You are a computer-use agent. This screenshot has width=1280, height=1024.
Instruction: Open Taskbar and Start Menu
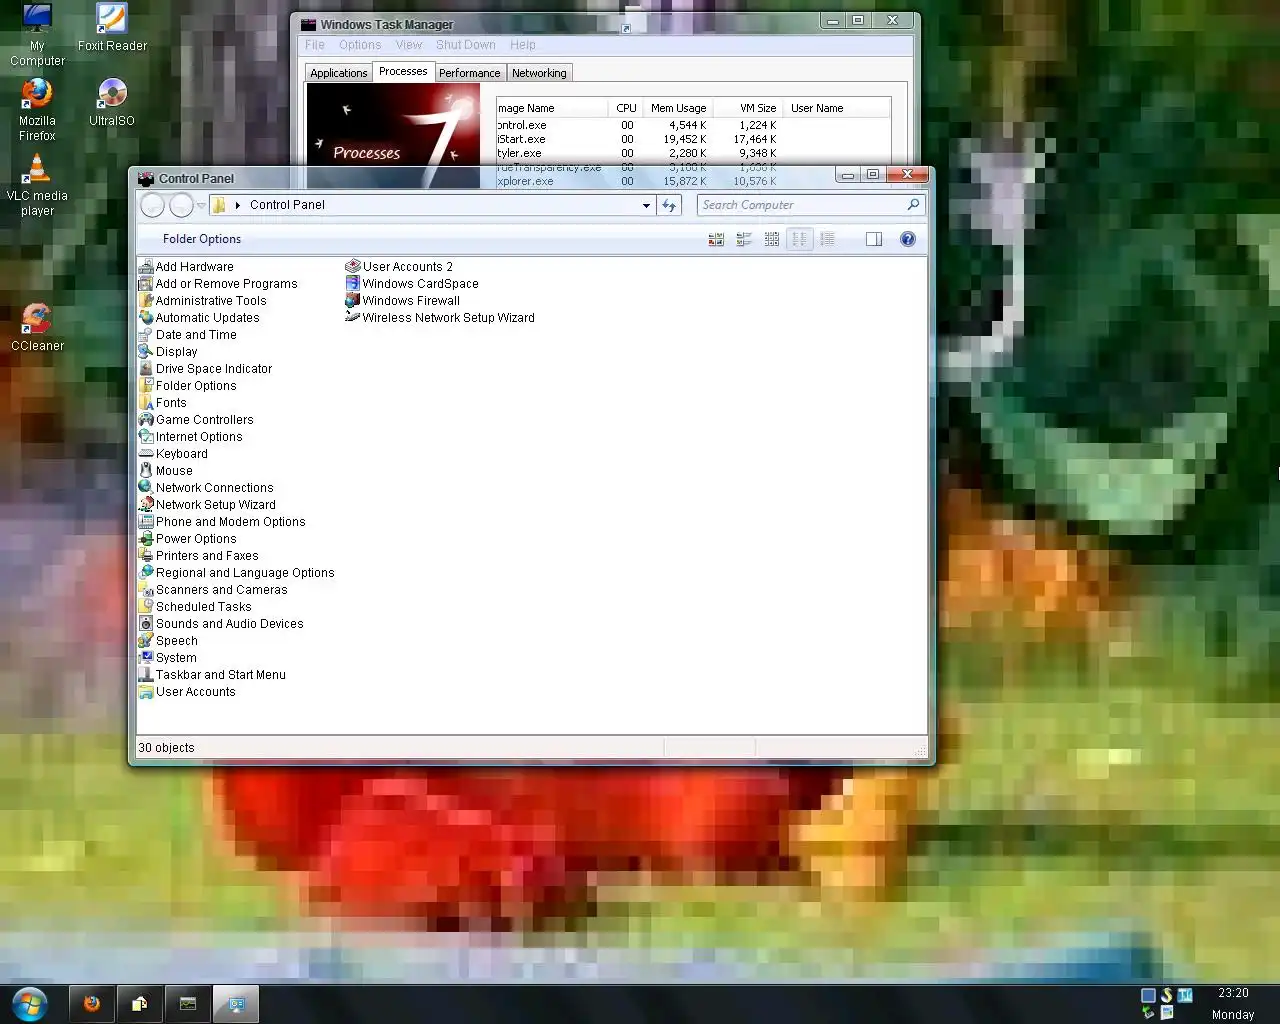[212, 675]
